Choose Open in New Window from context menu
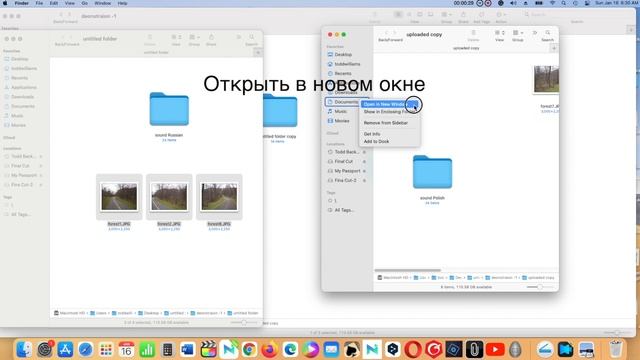640x360 pixels. pyautogui.click(x=389, y=104)
